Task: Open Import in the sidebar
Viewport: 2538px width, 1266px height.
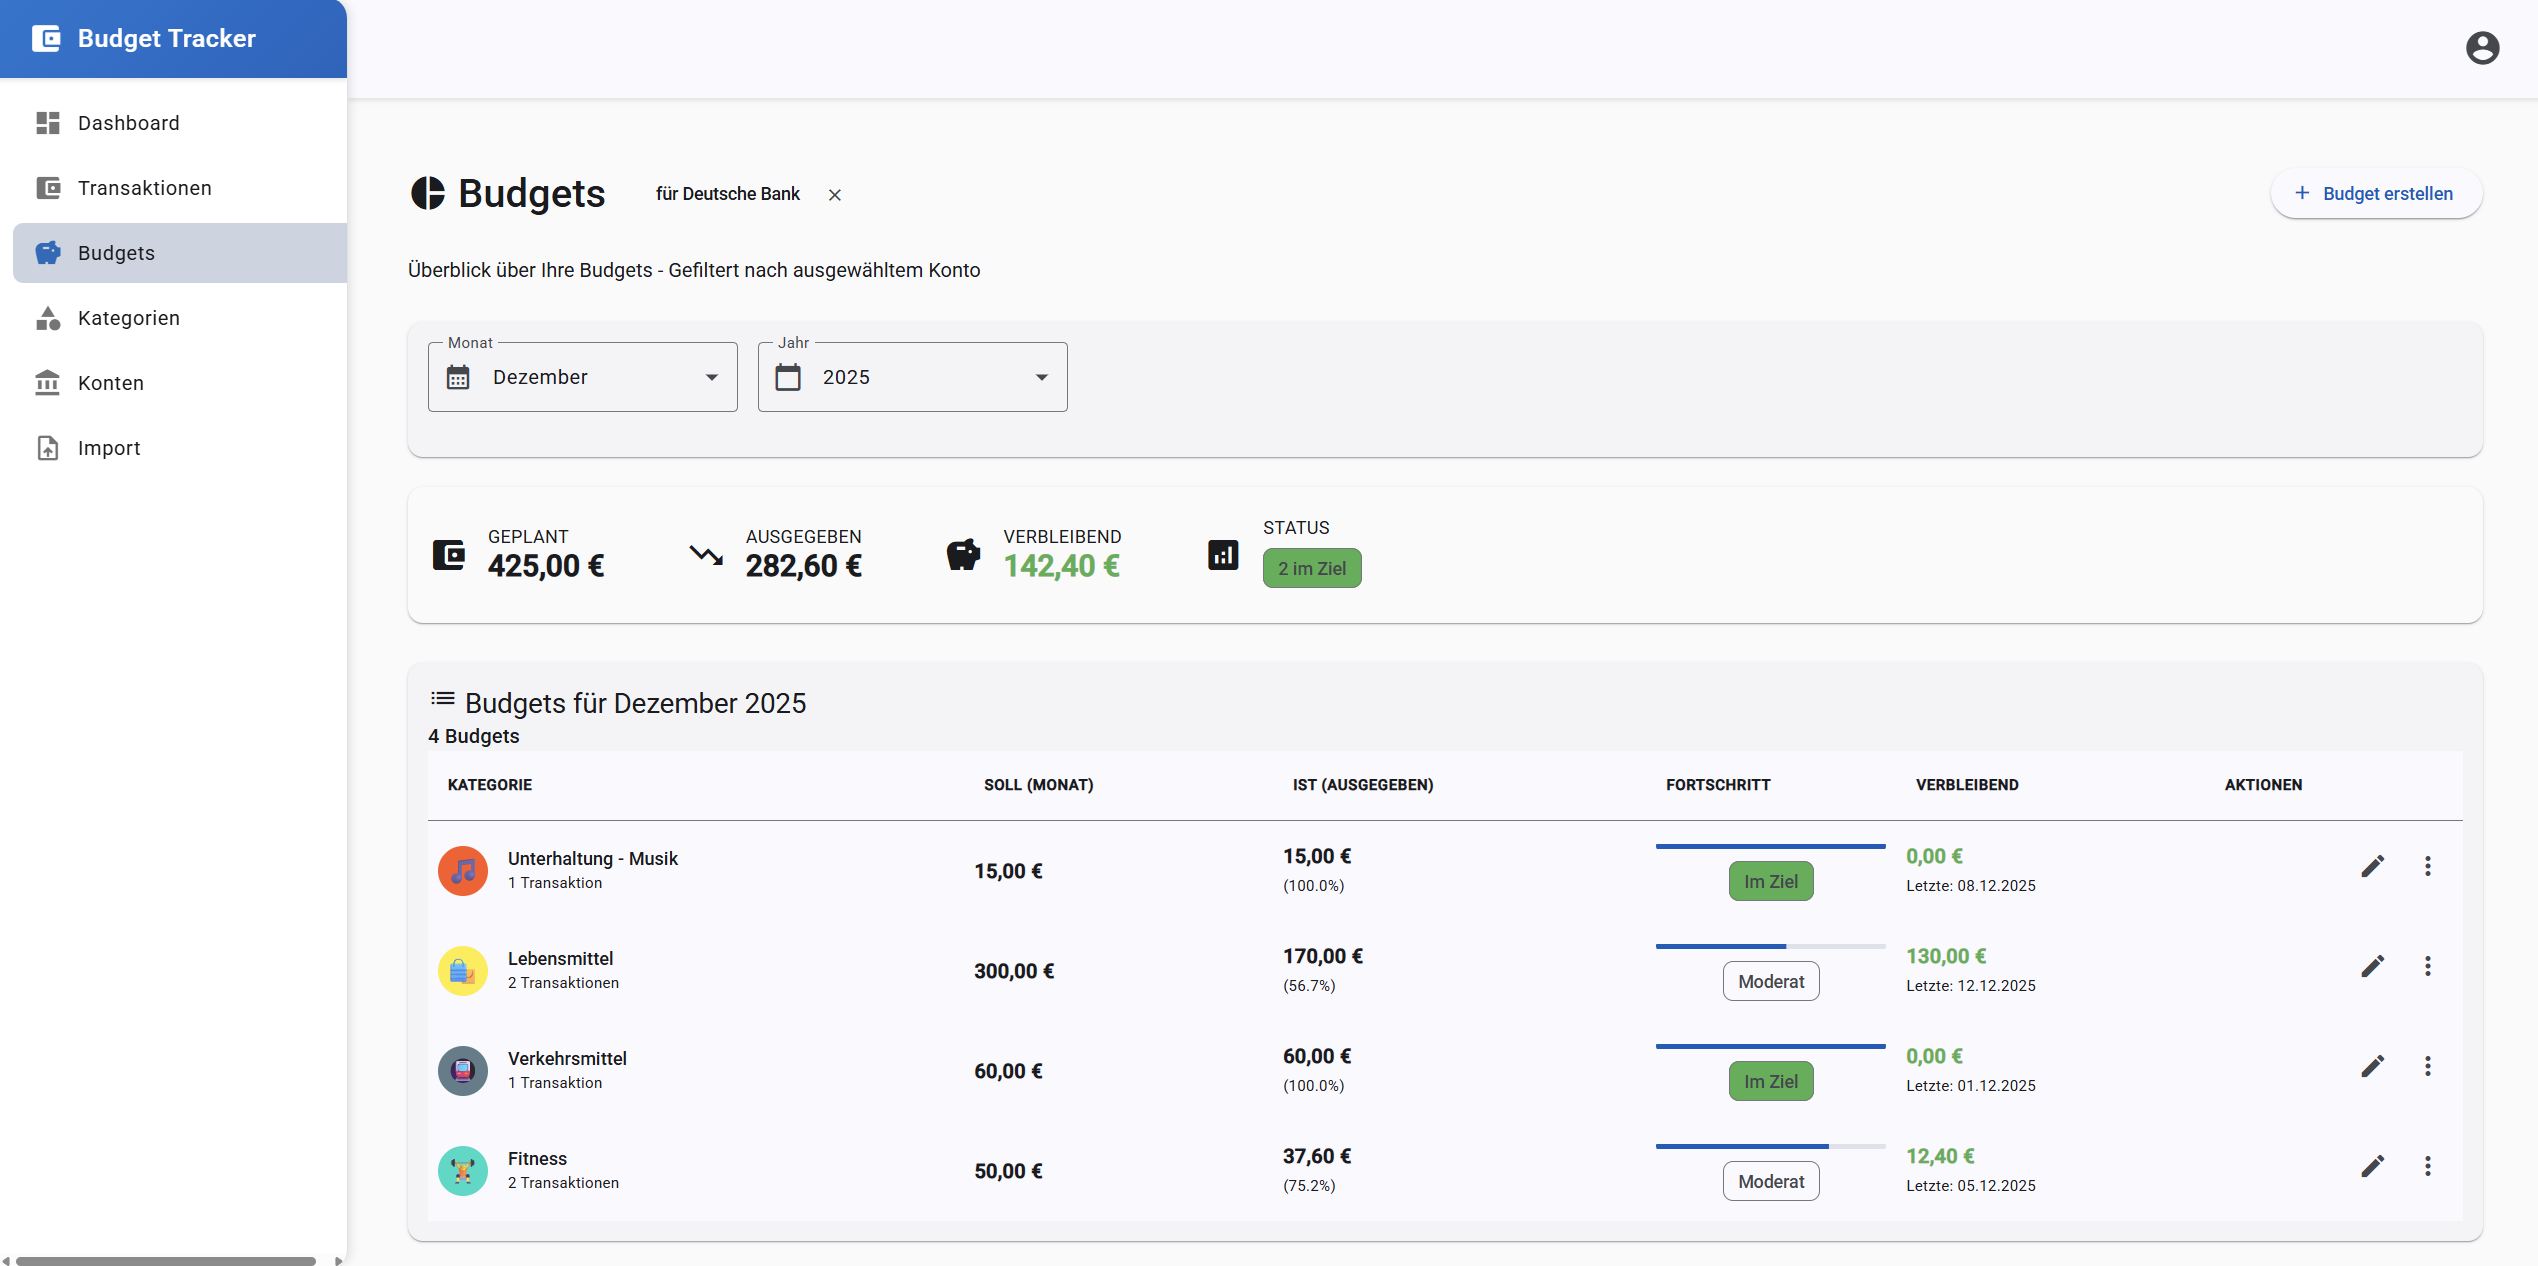Action: pos(180,448)
